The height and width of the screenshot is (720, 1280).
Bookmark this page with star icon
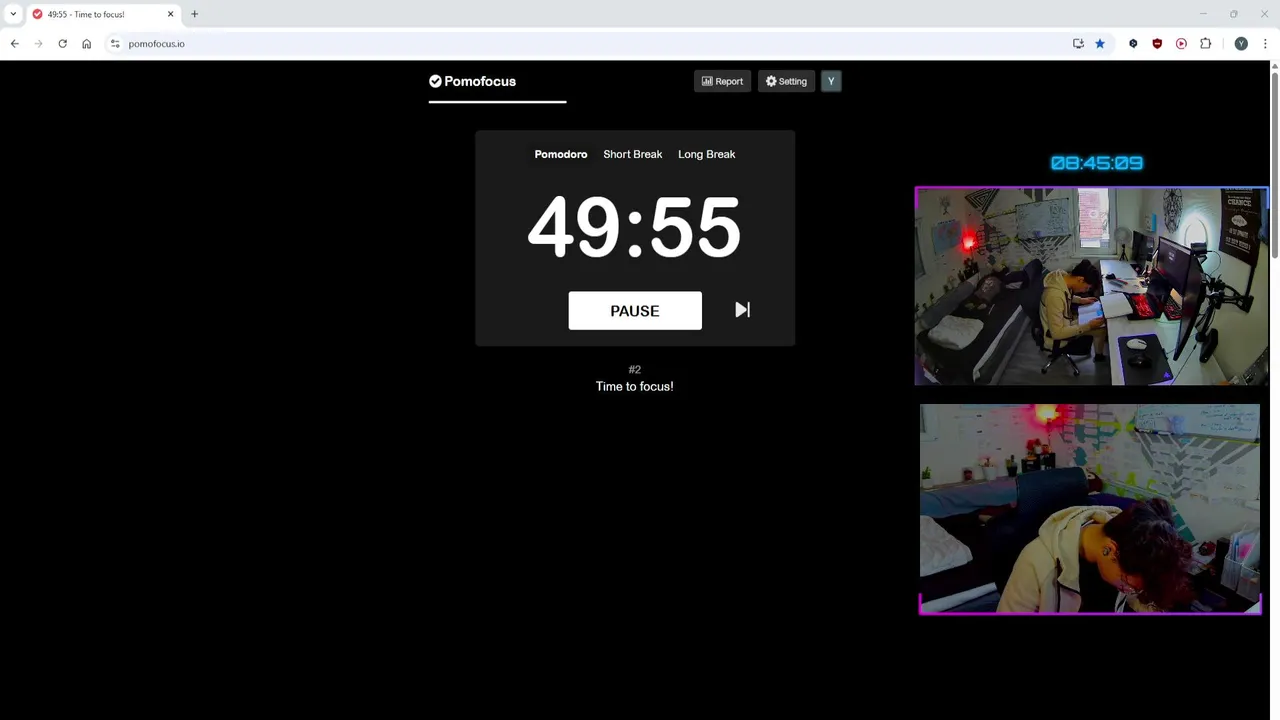1100,44
